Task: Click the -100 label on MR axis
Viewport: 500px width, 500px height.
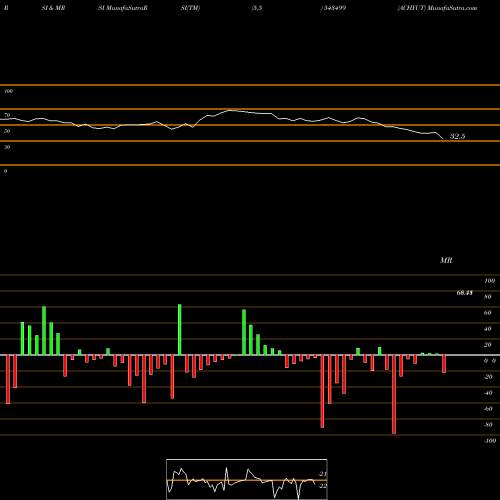Action: click(x=490, y=441)
